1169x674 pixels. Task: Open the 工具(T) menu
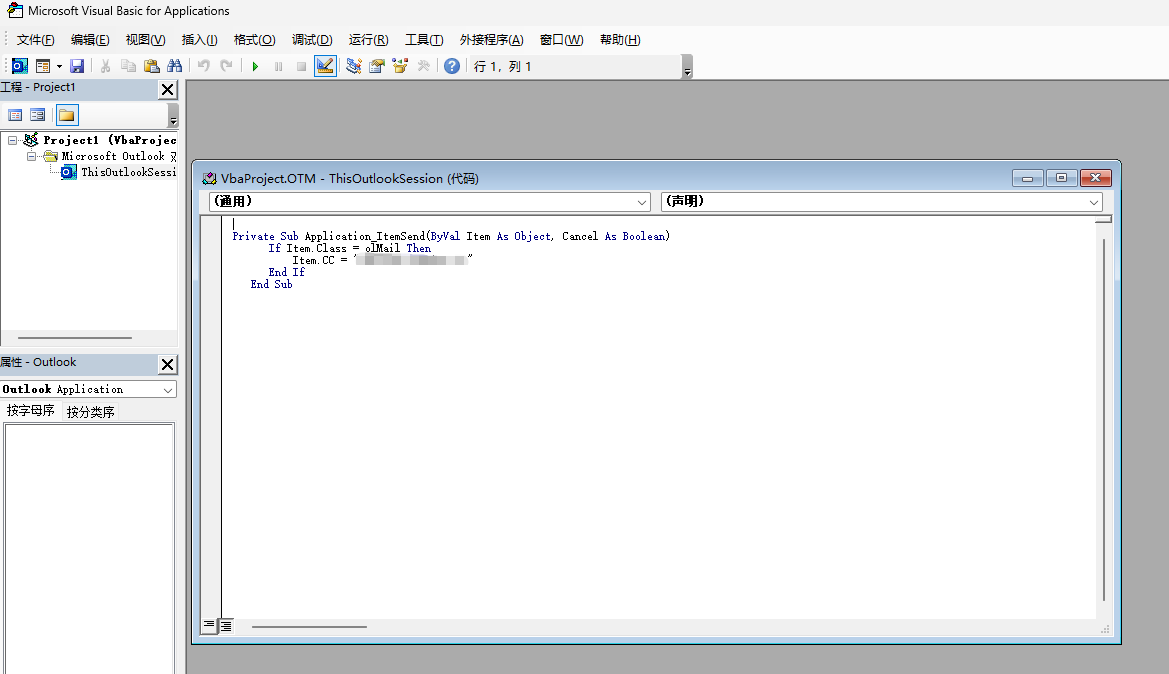pos(424,40)
